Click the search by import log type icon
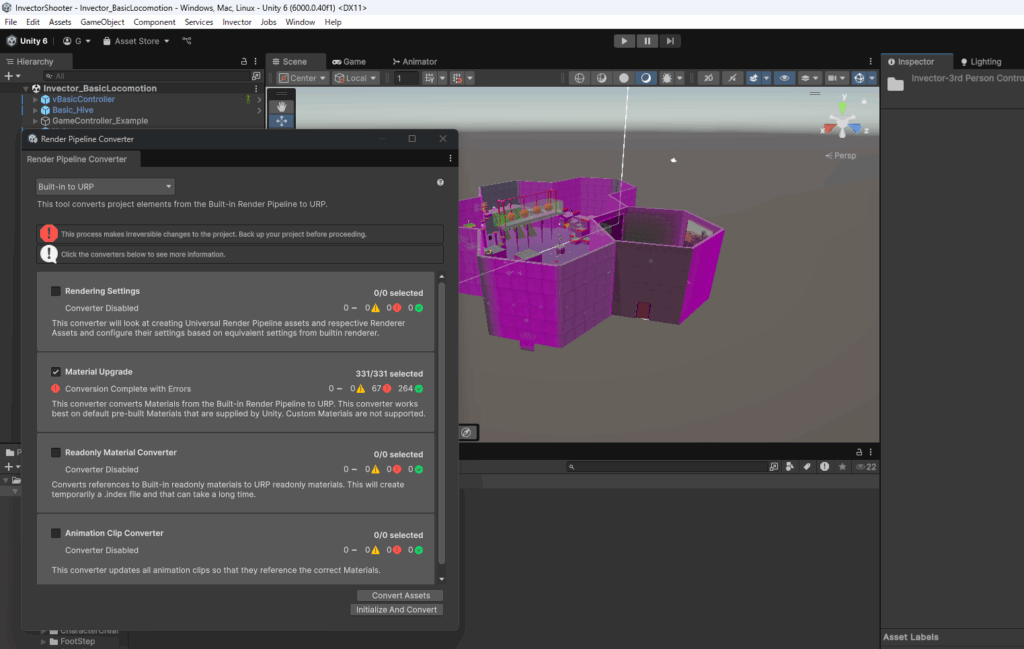The image size is (1024, 649). click(x=825, y=467)
